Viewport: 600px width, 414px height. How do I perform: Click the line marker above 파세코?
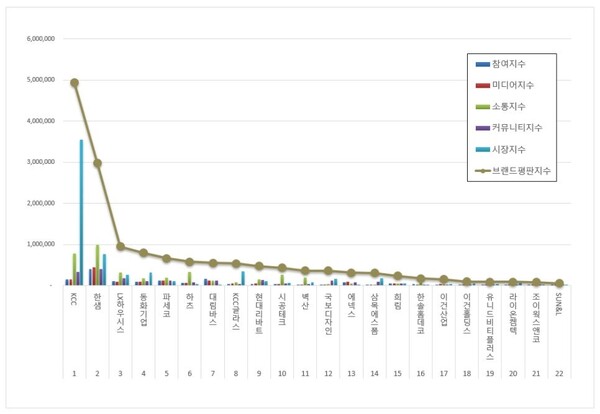click(166, 258)
